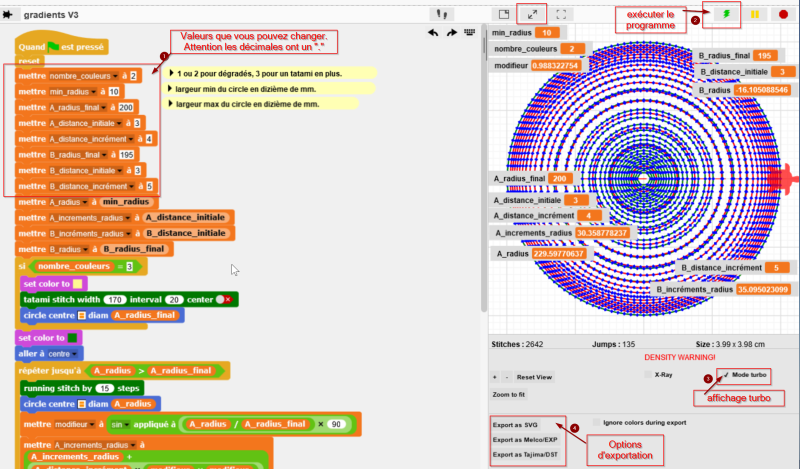Click Export as SVG

(x=515, y=425)
